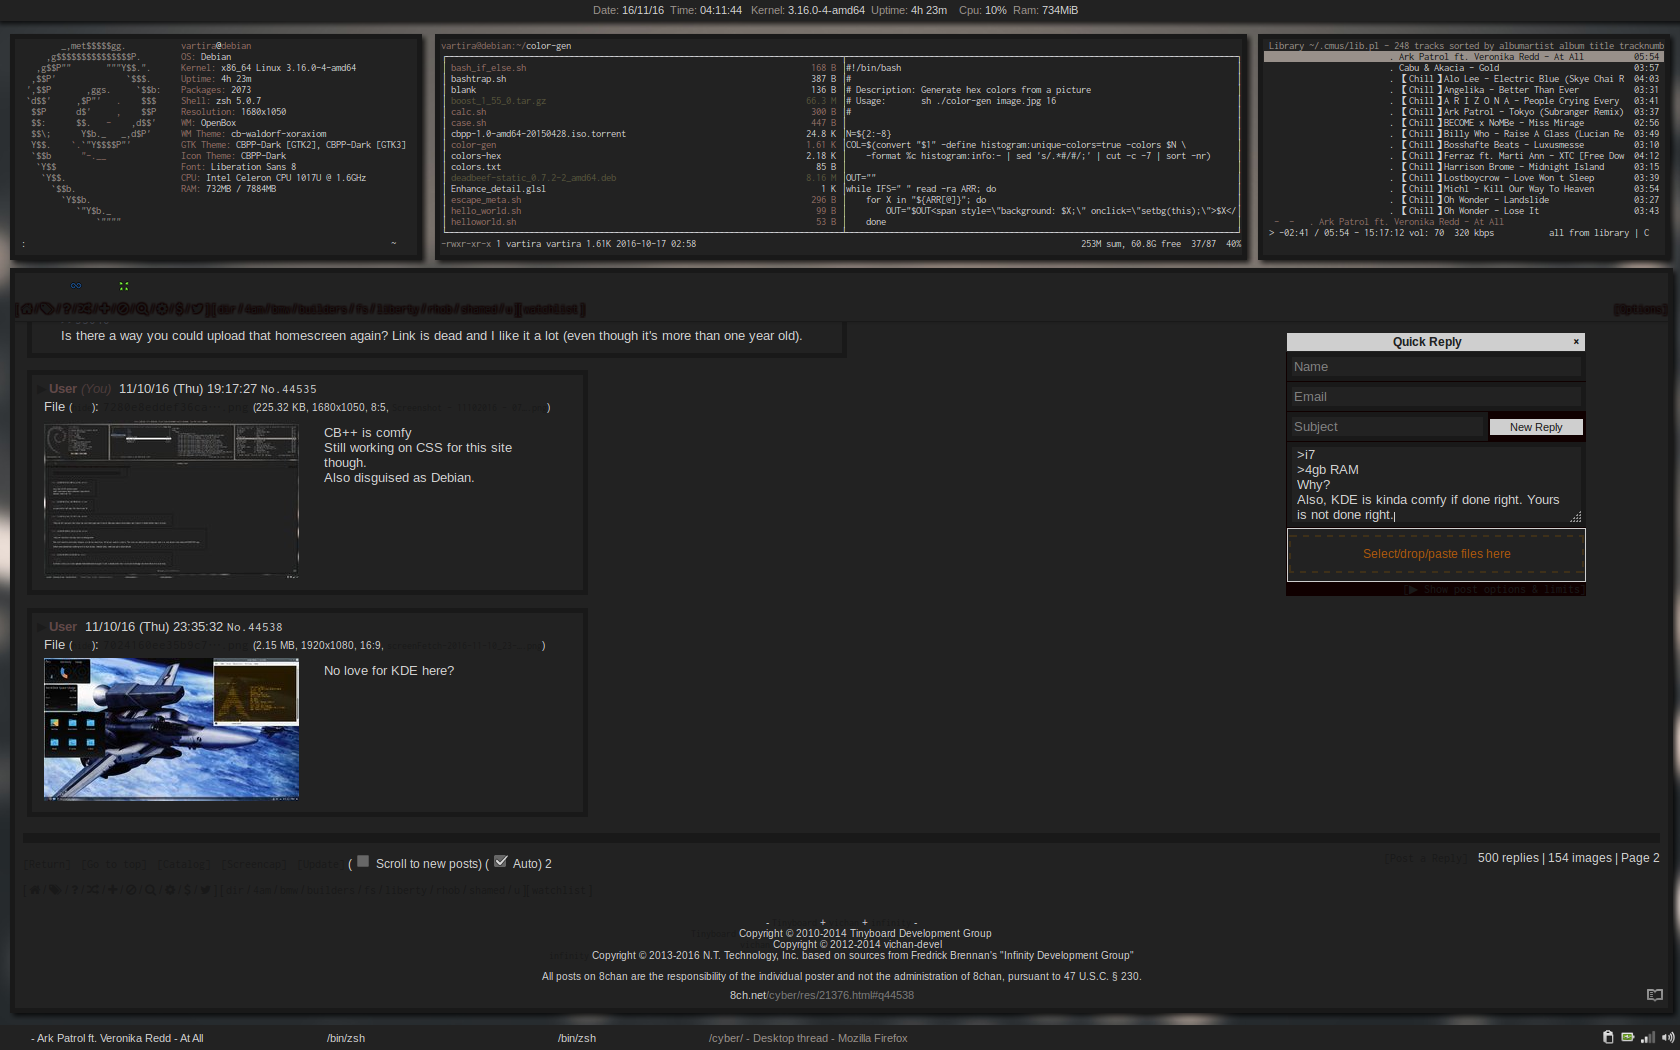Click the New Reply button
This screenshot has height=1050, width=1680.
click(x=1536, y=427)
